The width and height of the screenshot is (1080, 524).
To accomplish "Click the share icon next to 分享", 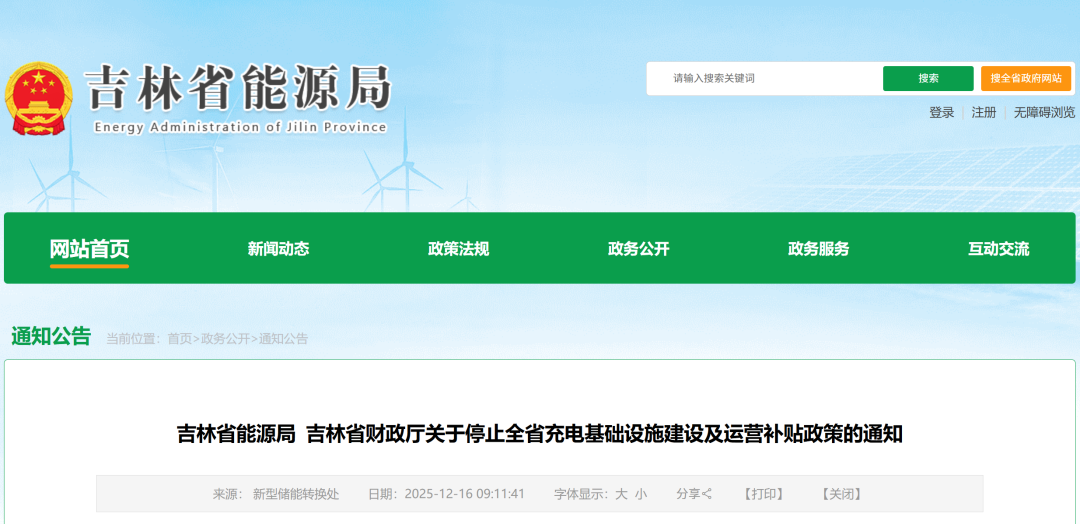I will coord(708,494).
